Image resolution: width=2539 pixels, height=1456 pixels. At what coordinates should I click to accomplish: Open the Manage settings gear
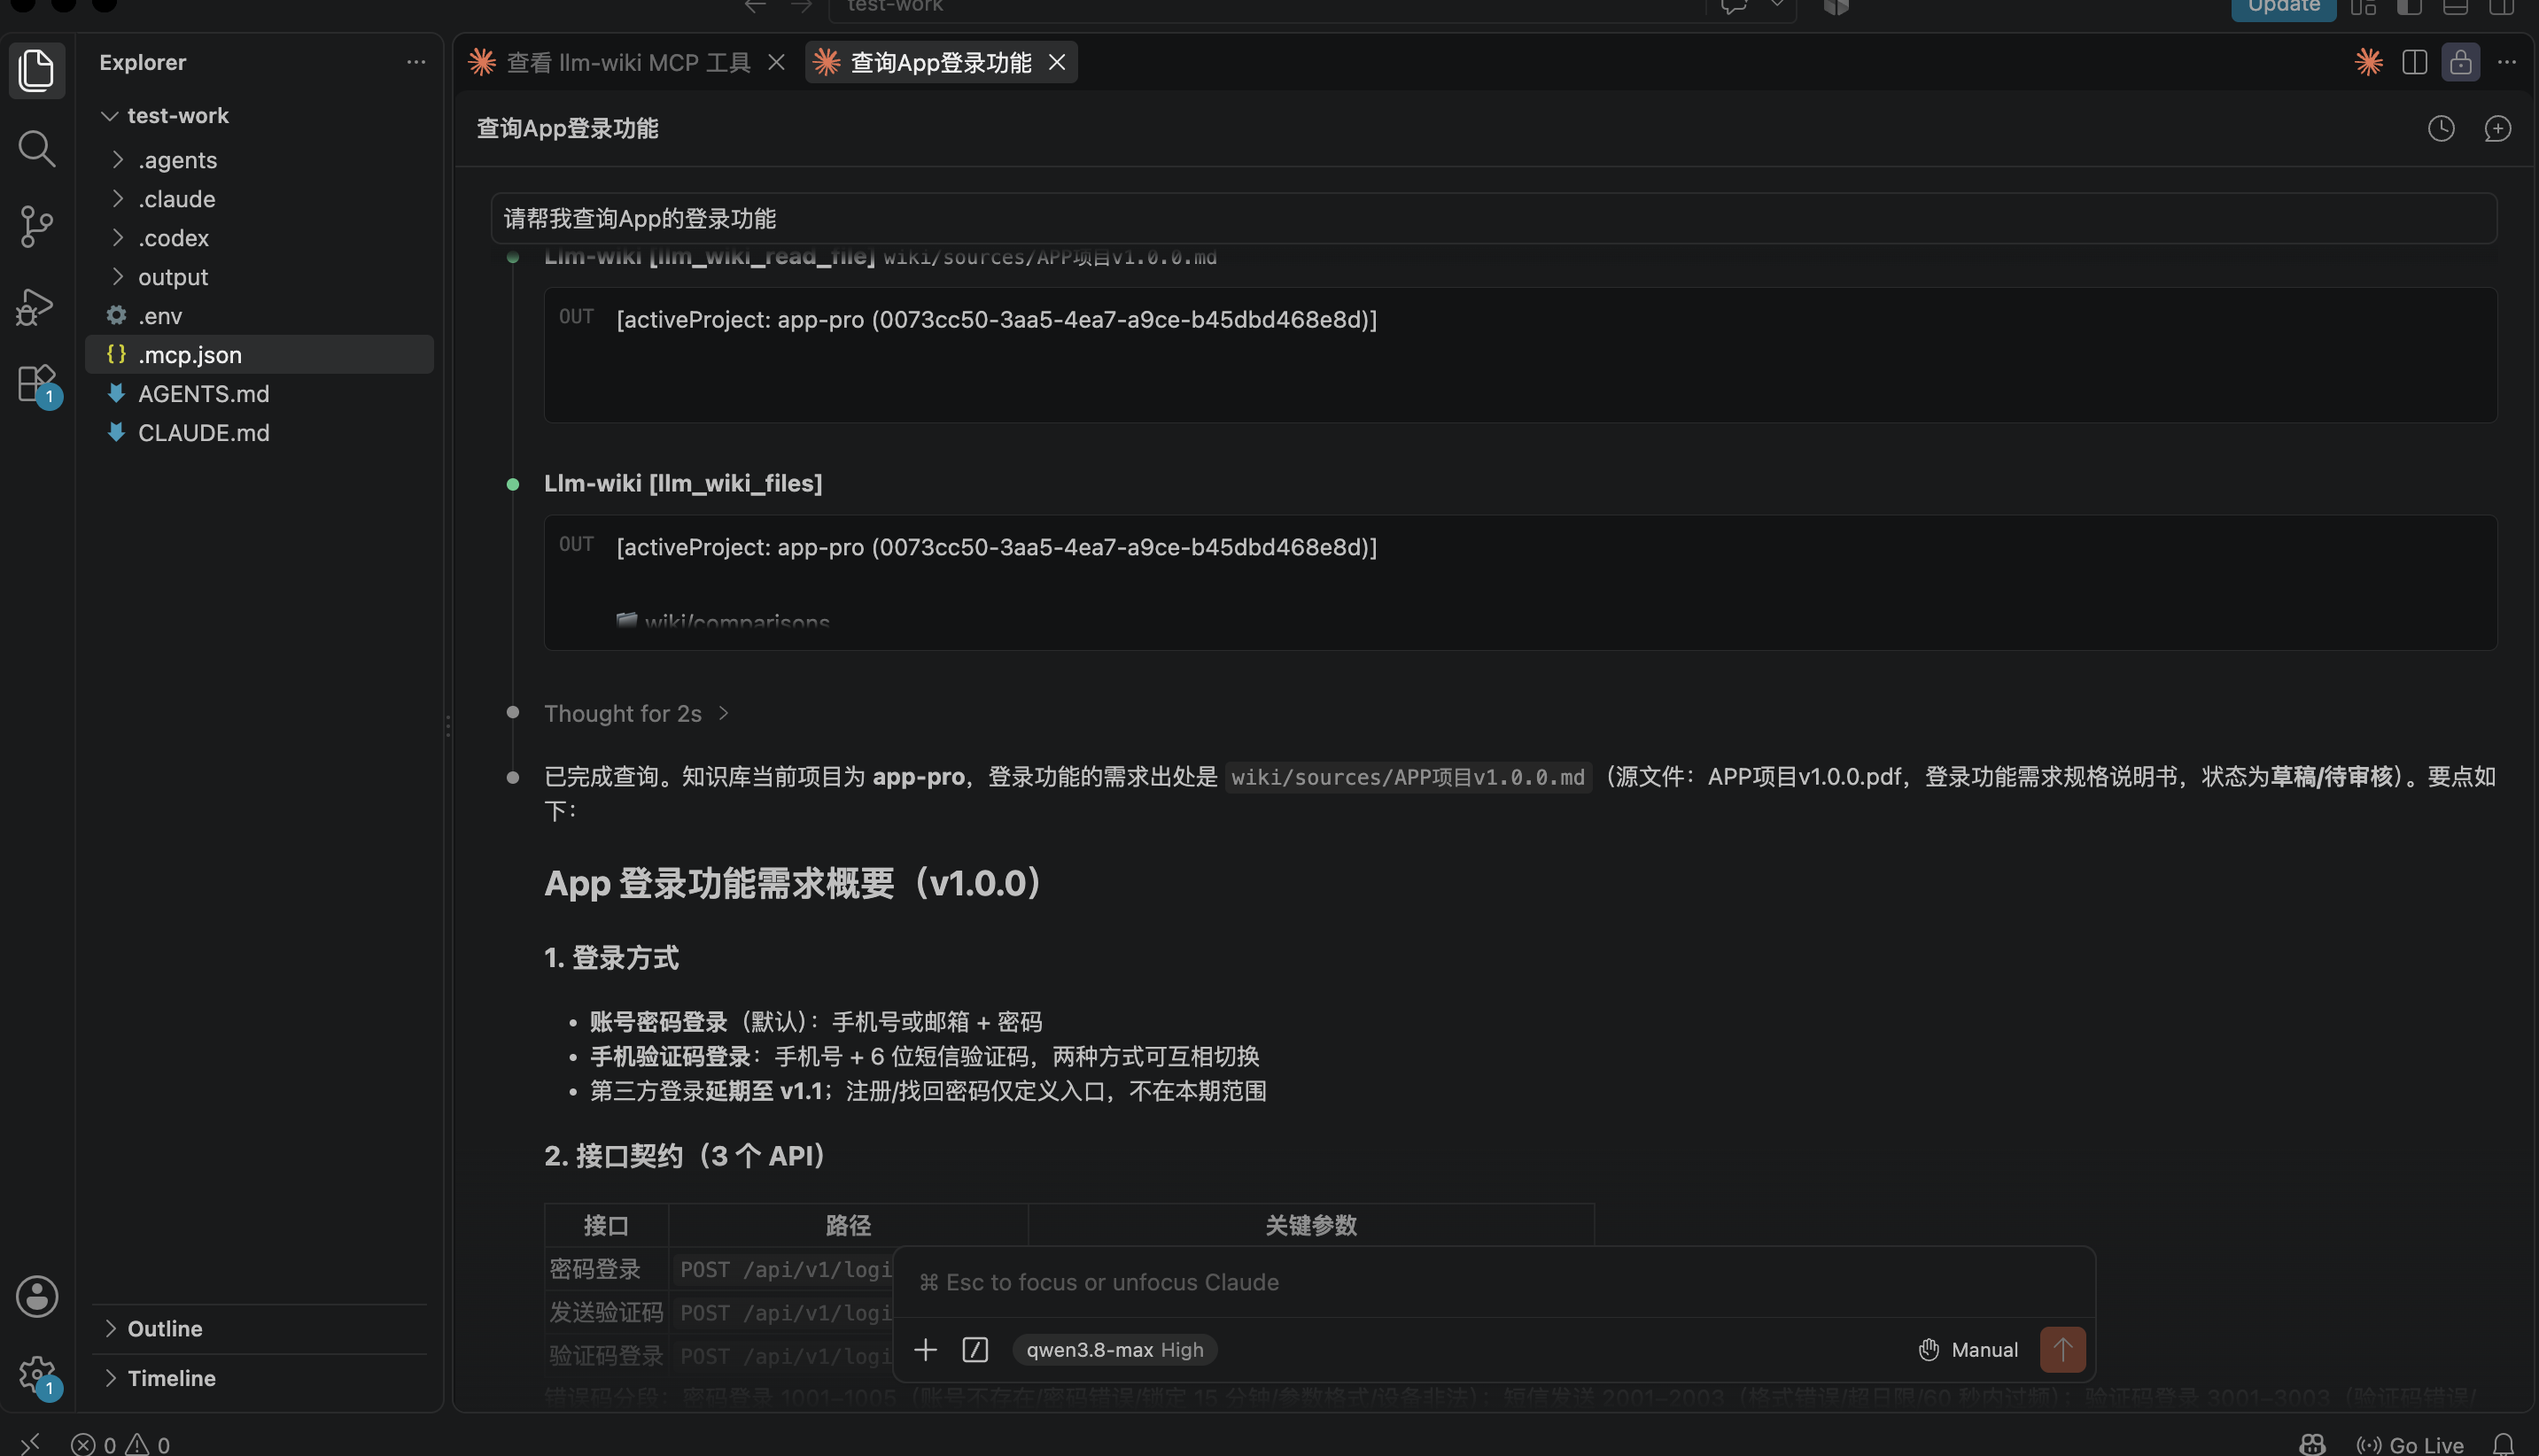pyautogui.click(x=37, y=1375)
